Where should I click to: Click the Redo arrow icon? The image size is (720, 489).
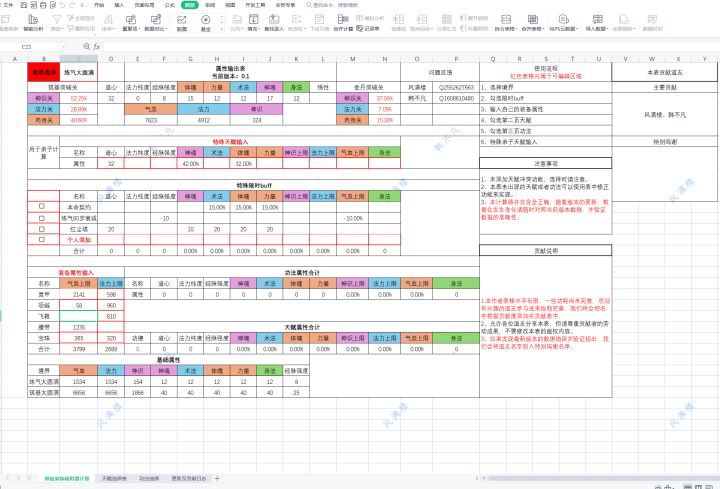point(73,5)
